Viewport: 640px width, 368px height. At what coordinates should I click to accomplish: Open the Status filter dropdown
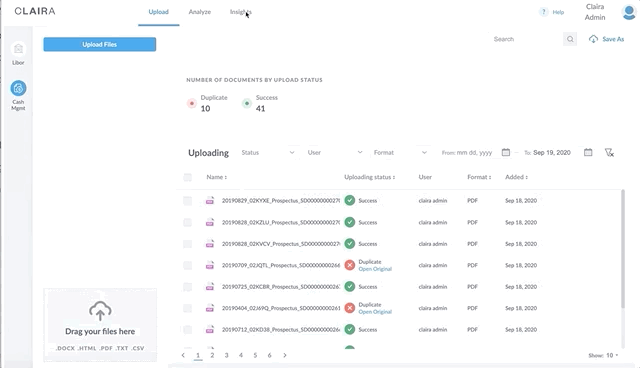tap(268, 153)
